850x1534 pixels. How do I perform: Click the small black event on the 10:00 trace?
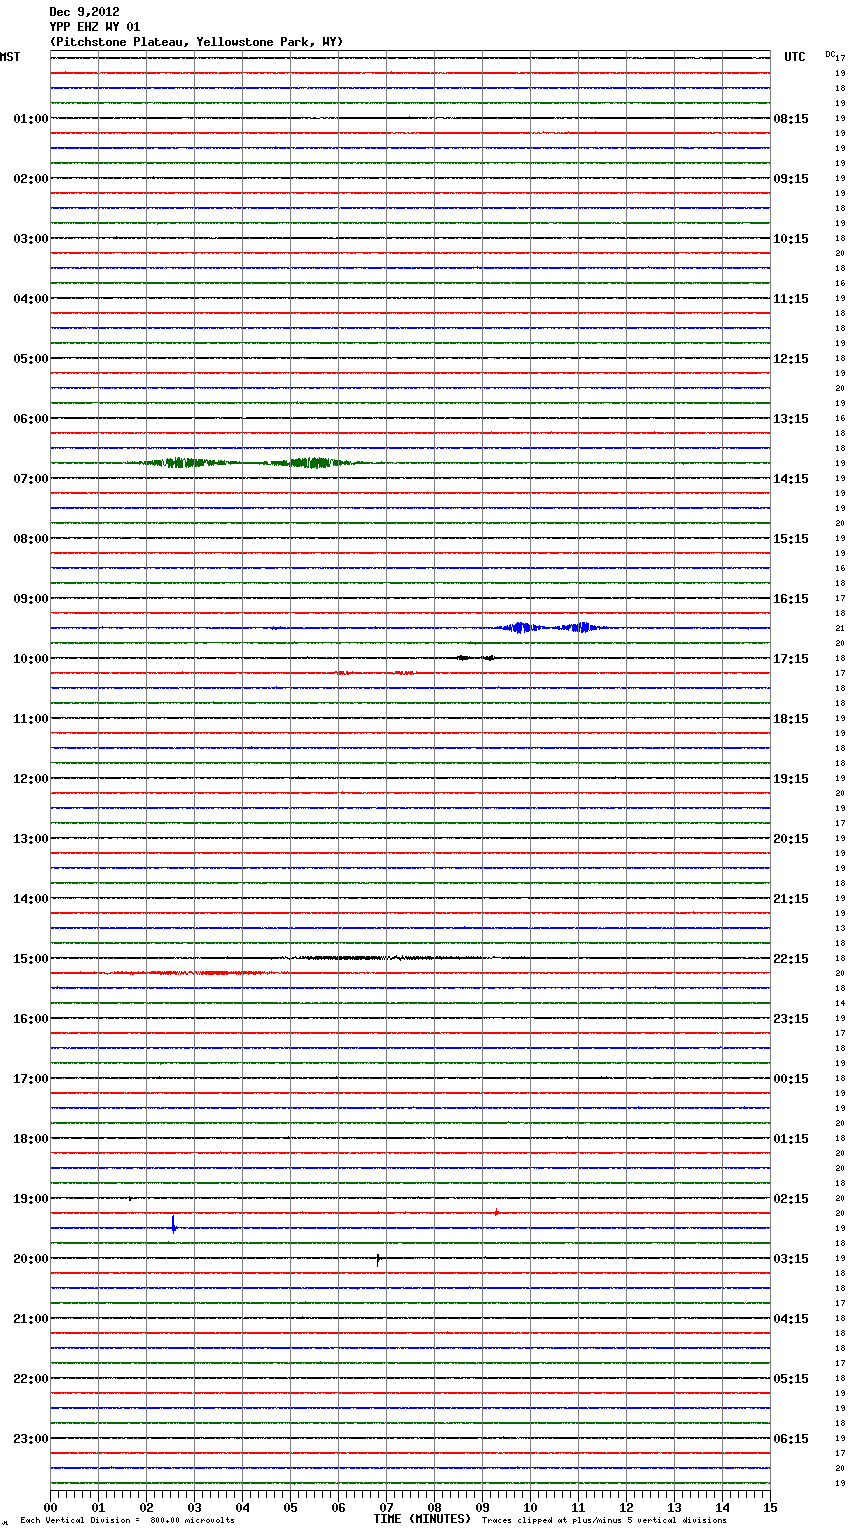(x=476, y=658)
